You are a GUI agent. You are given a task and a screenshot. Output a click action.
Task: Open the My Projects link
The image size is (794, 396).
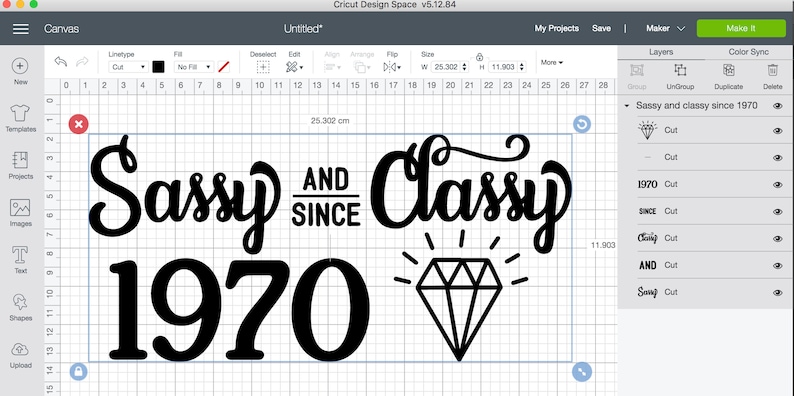(x=557, y=28)
